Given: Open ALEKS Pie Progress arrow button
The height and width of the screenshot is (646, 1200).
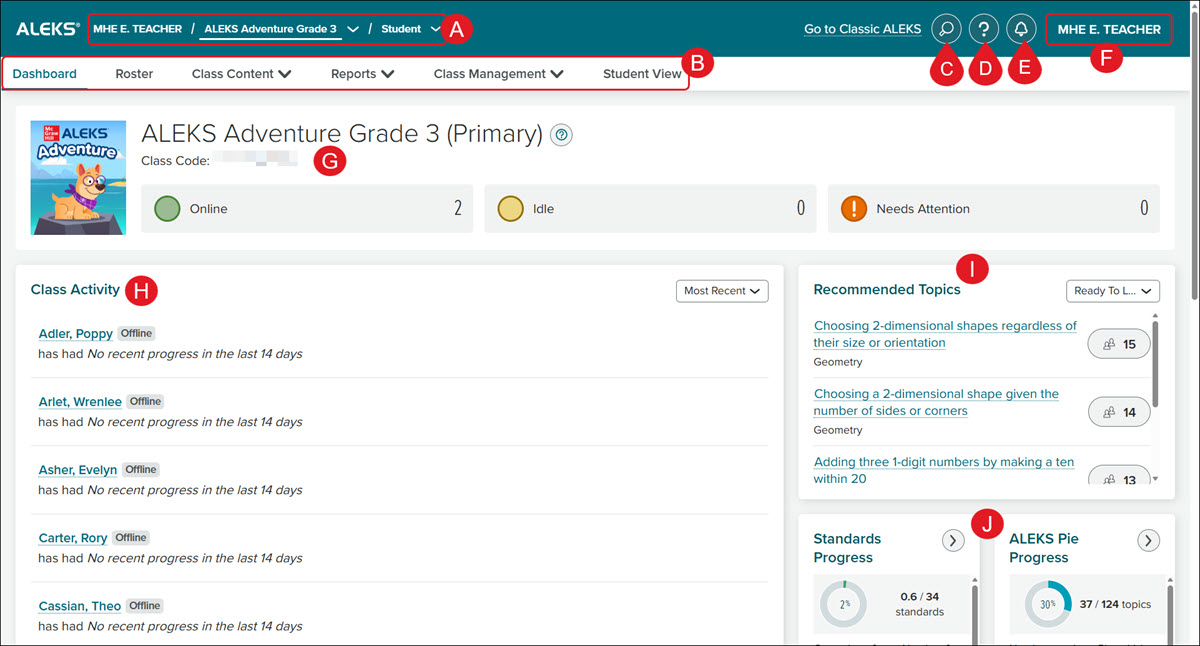Looking at the screenshot, I should click(x=1149, y=540).
